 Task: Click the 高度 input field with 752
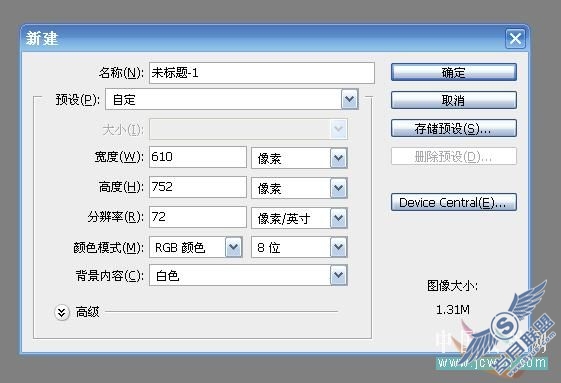[198, 187]
